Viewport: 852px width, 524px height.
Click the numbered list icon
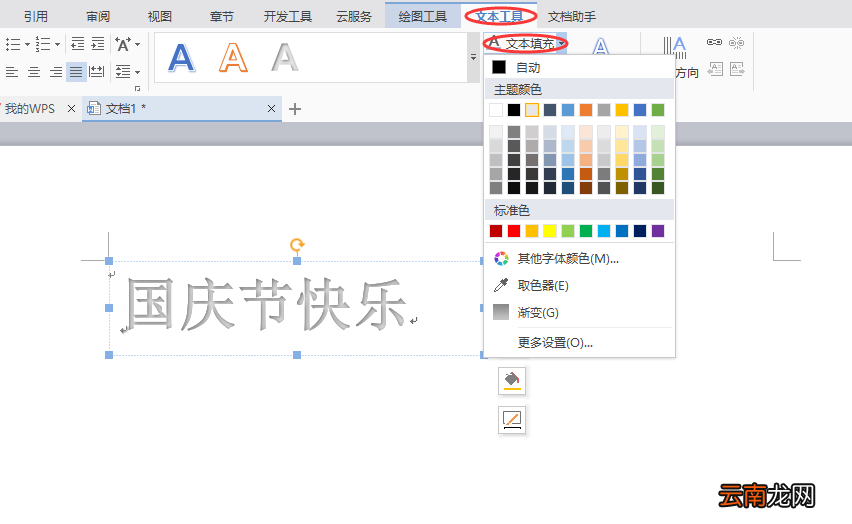pos(43,44)
